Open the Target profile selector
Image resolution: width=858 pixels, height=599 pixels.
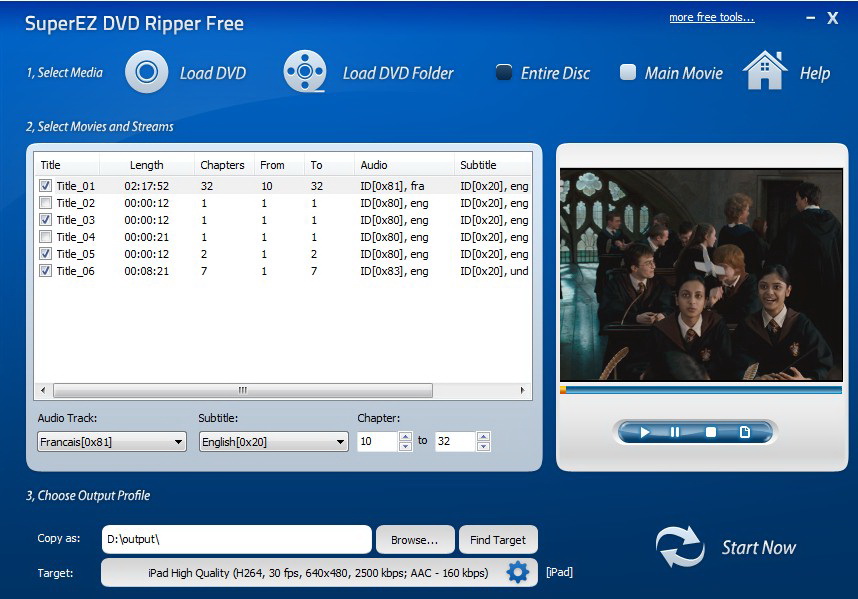point(318,573)
